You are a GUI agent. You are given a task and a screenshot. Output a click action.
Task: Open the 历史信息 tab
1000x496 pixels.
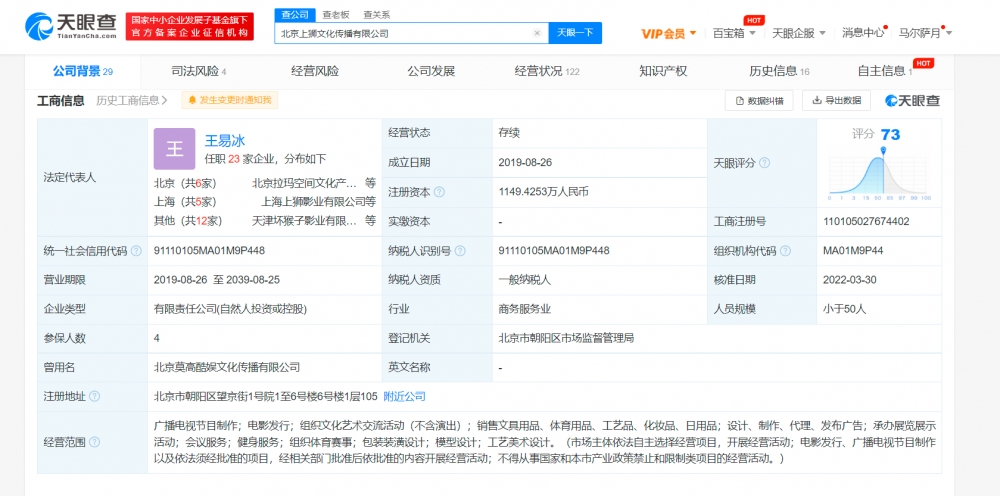(x=779, y=71)
